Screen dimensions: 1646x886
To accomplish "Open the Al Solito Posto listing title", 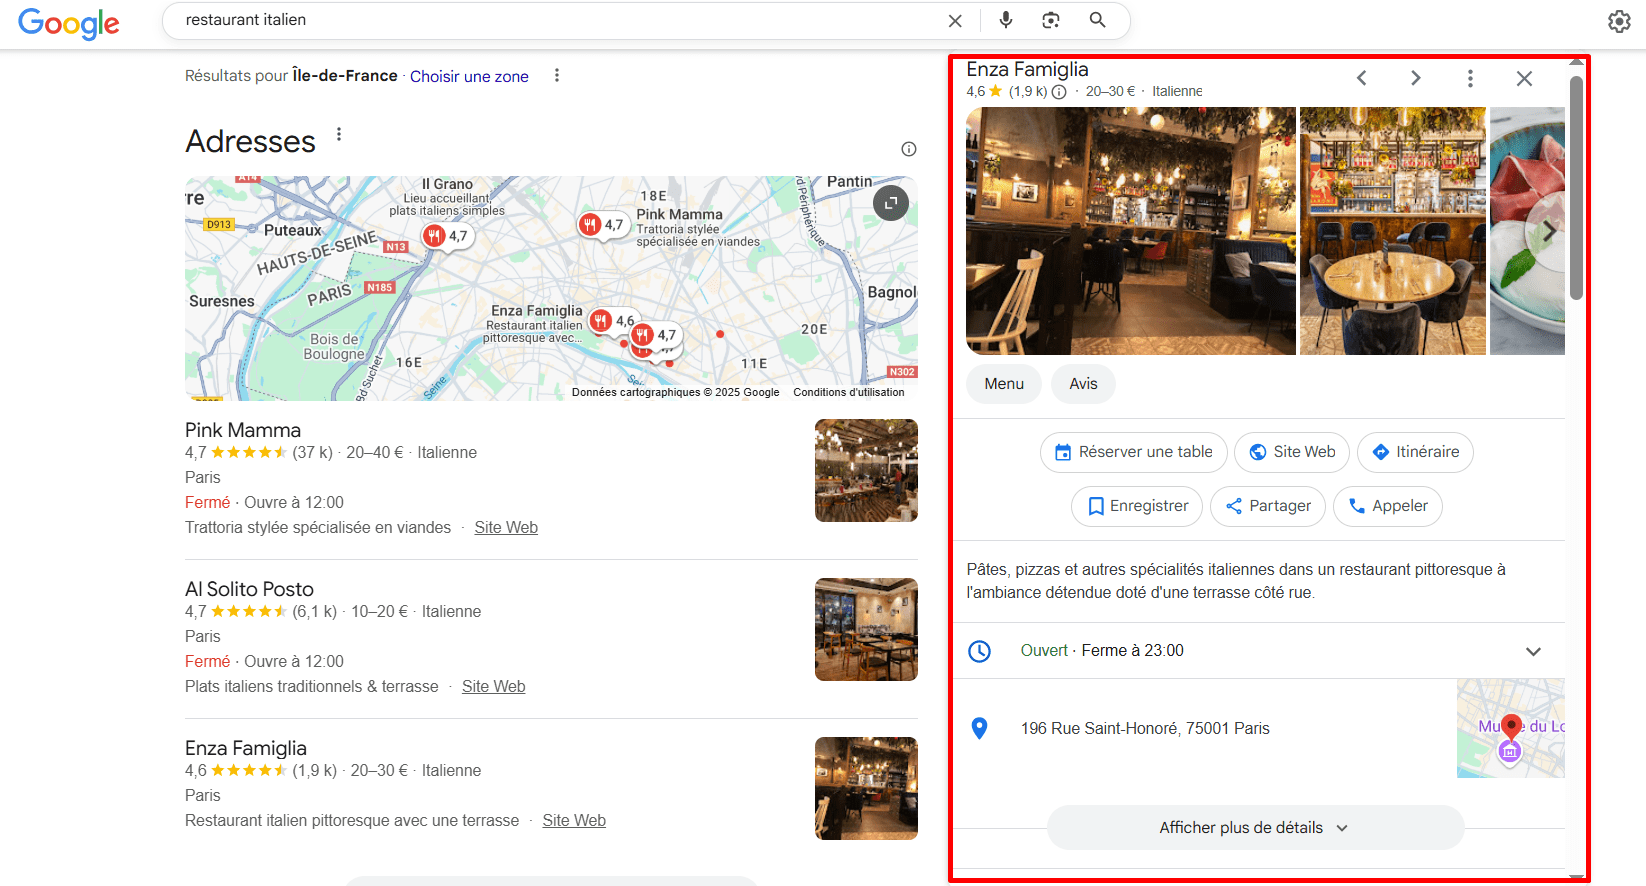I will 249,589.
